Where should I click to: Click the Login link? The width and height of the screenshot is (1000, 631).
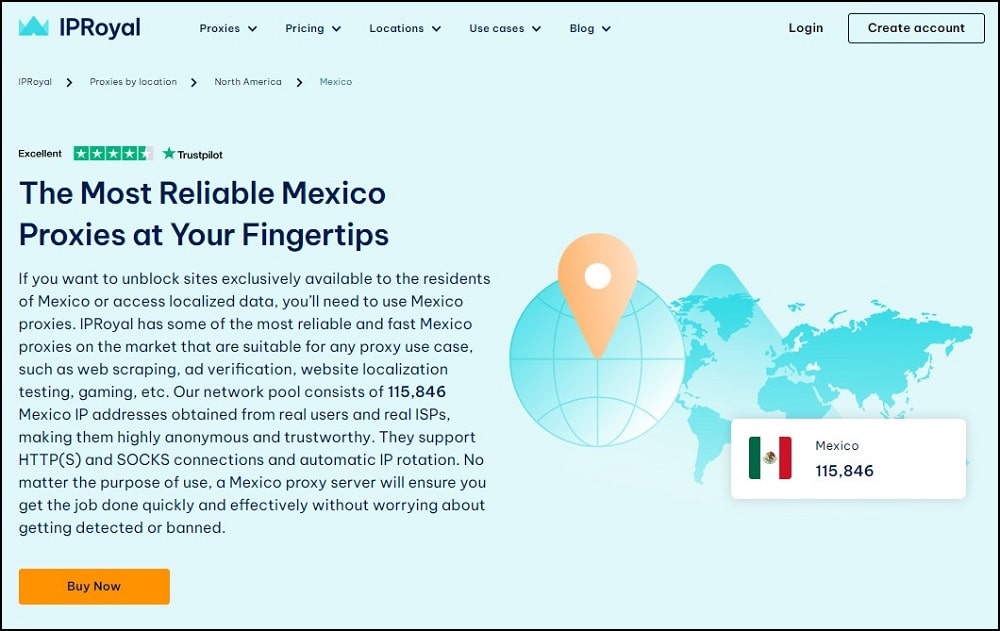(805, 27)
